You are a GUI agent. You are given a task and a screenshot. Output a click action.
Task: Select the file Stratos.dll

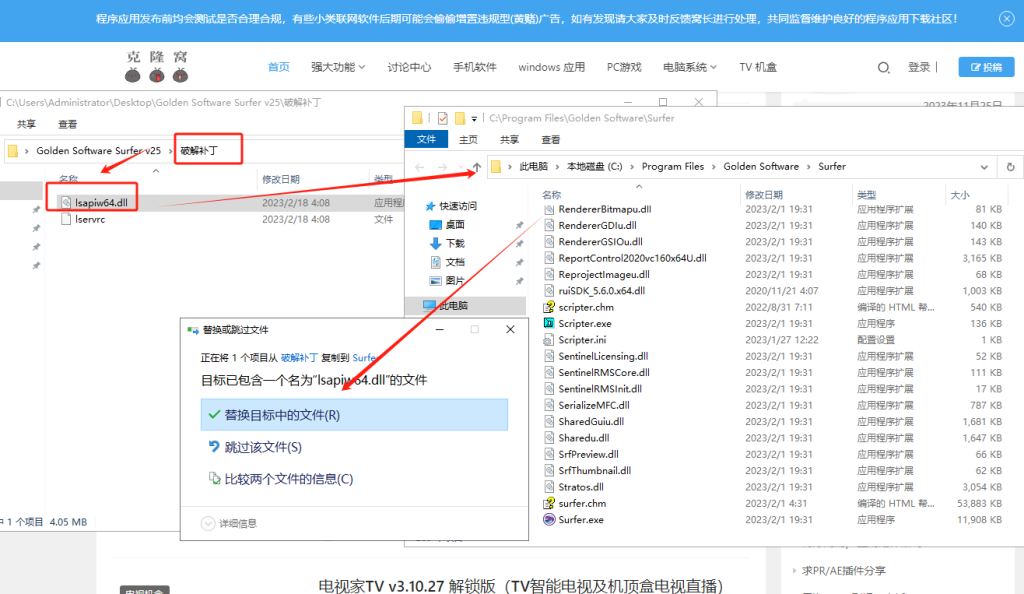[x=581, y=487]
